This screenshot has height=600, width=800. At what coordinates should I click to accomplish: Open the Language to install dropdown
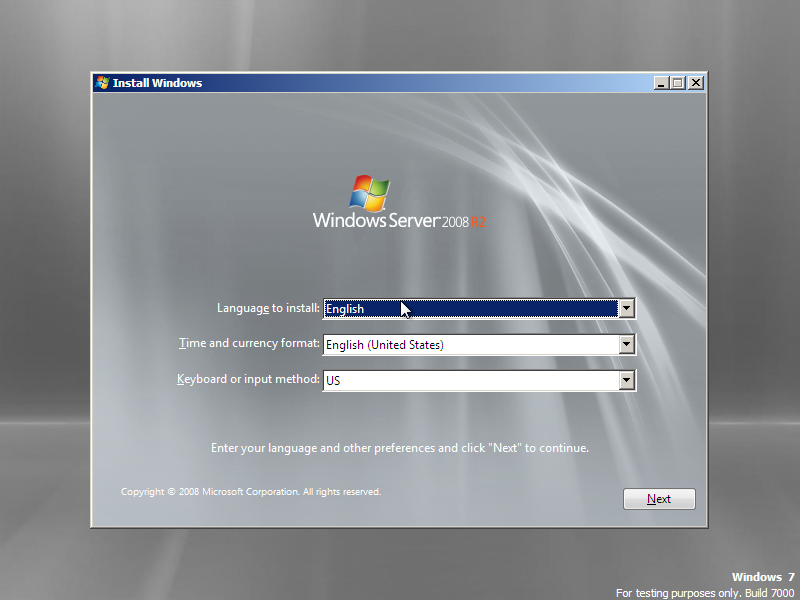pyautogui.click(x=627, y=308)
